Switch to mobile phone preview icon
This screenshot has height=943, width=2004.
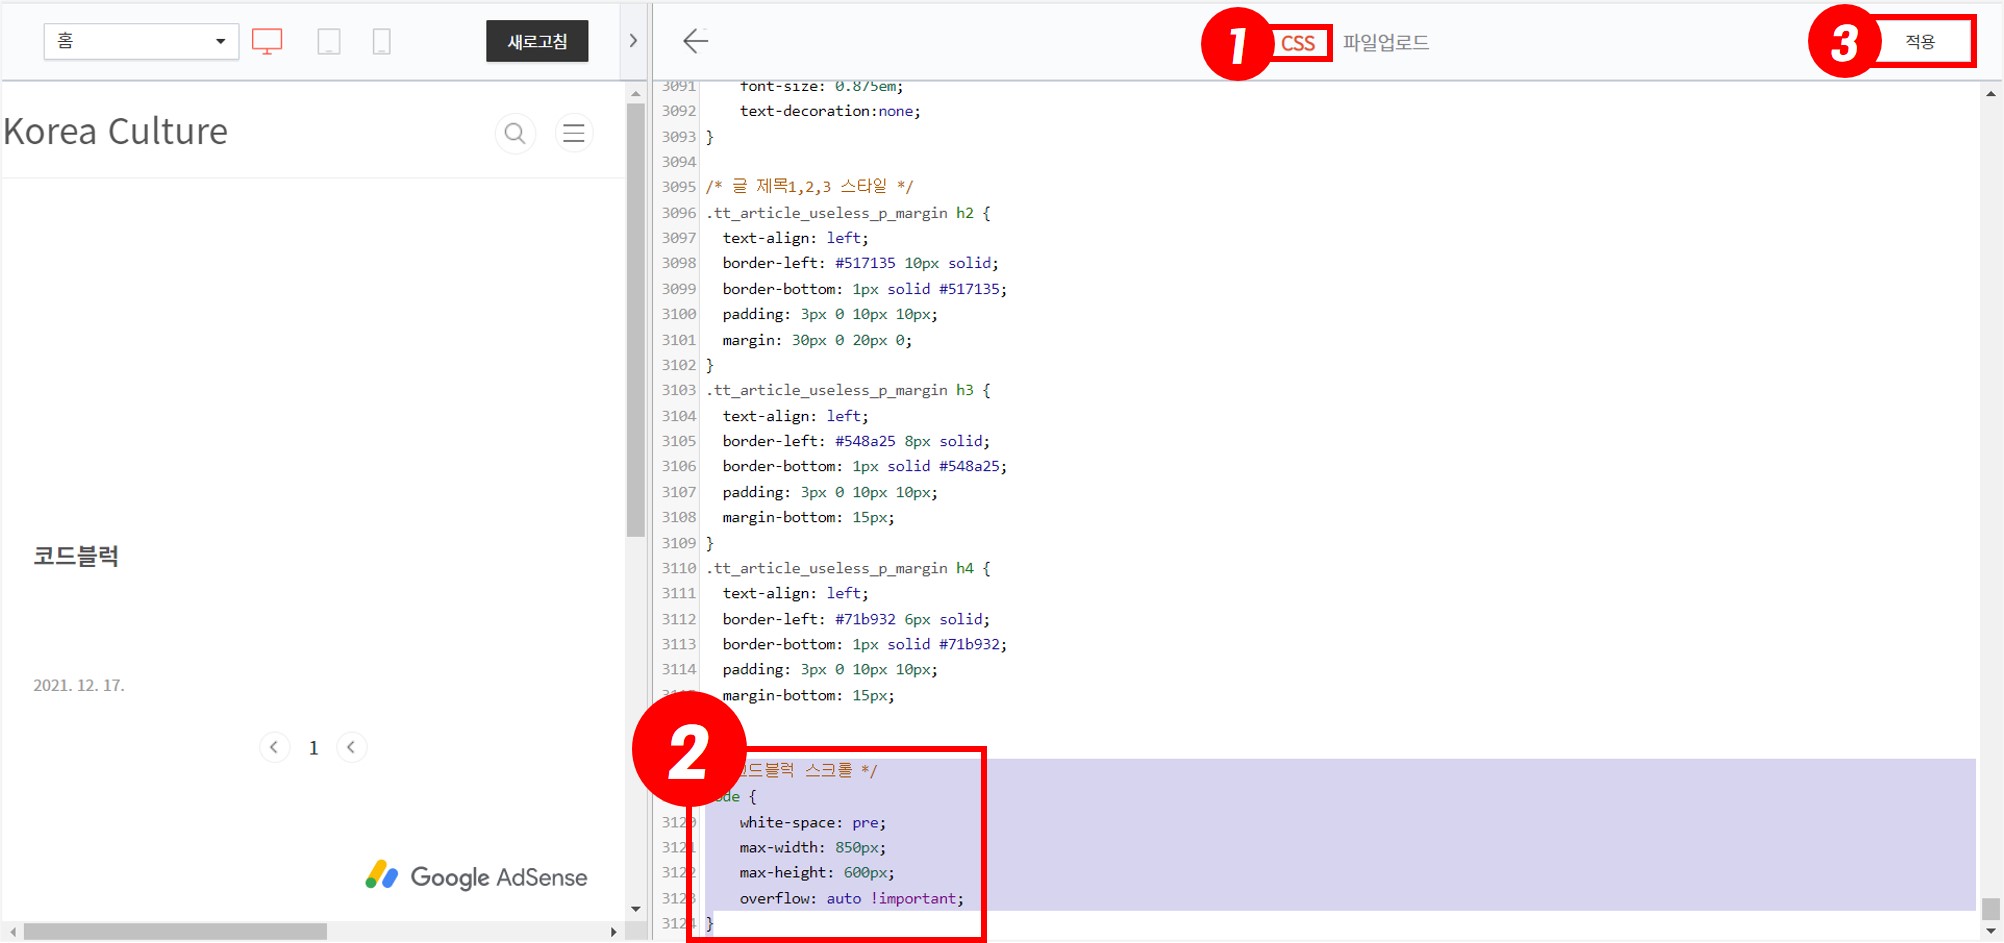[x=381, y=41]
